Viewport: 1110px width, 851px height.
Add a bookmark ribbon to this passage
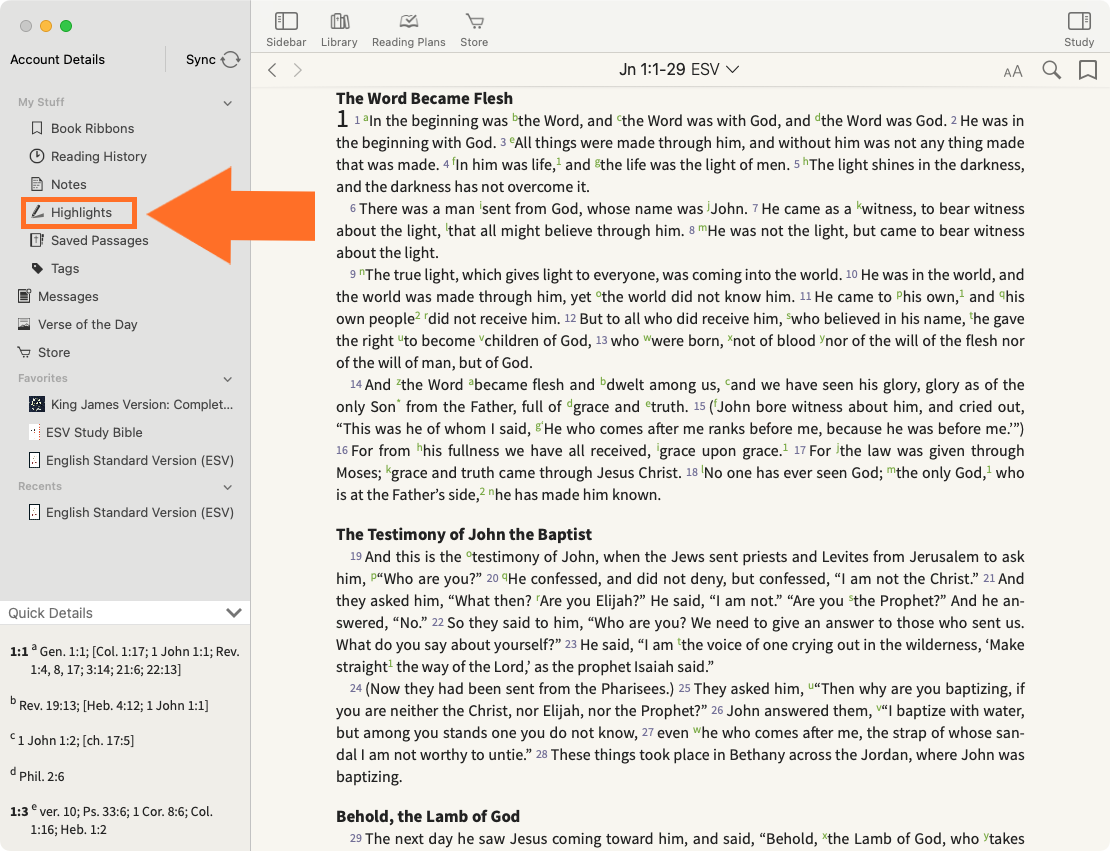[1087, 70]
